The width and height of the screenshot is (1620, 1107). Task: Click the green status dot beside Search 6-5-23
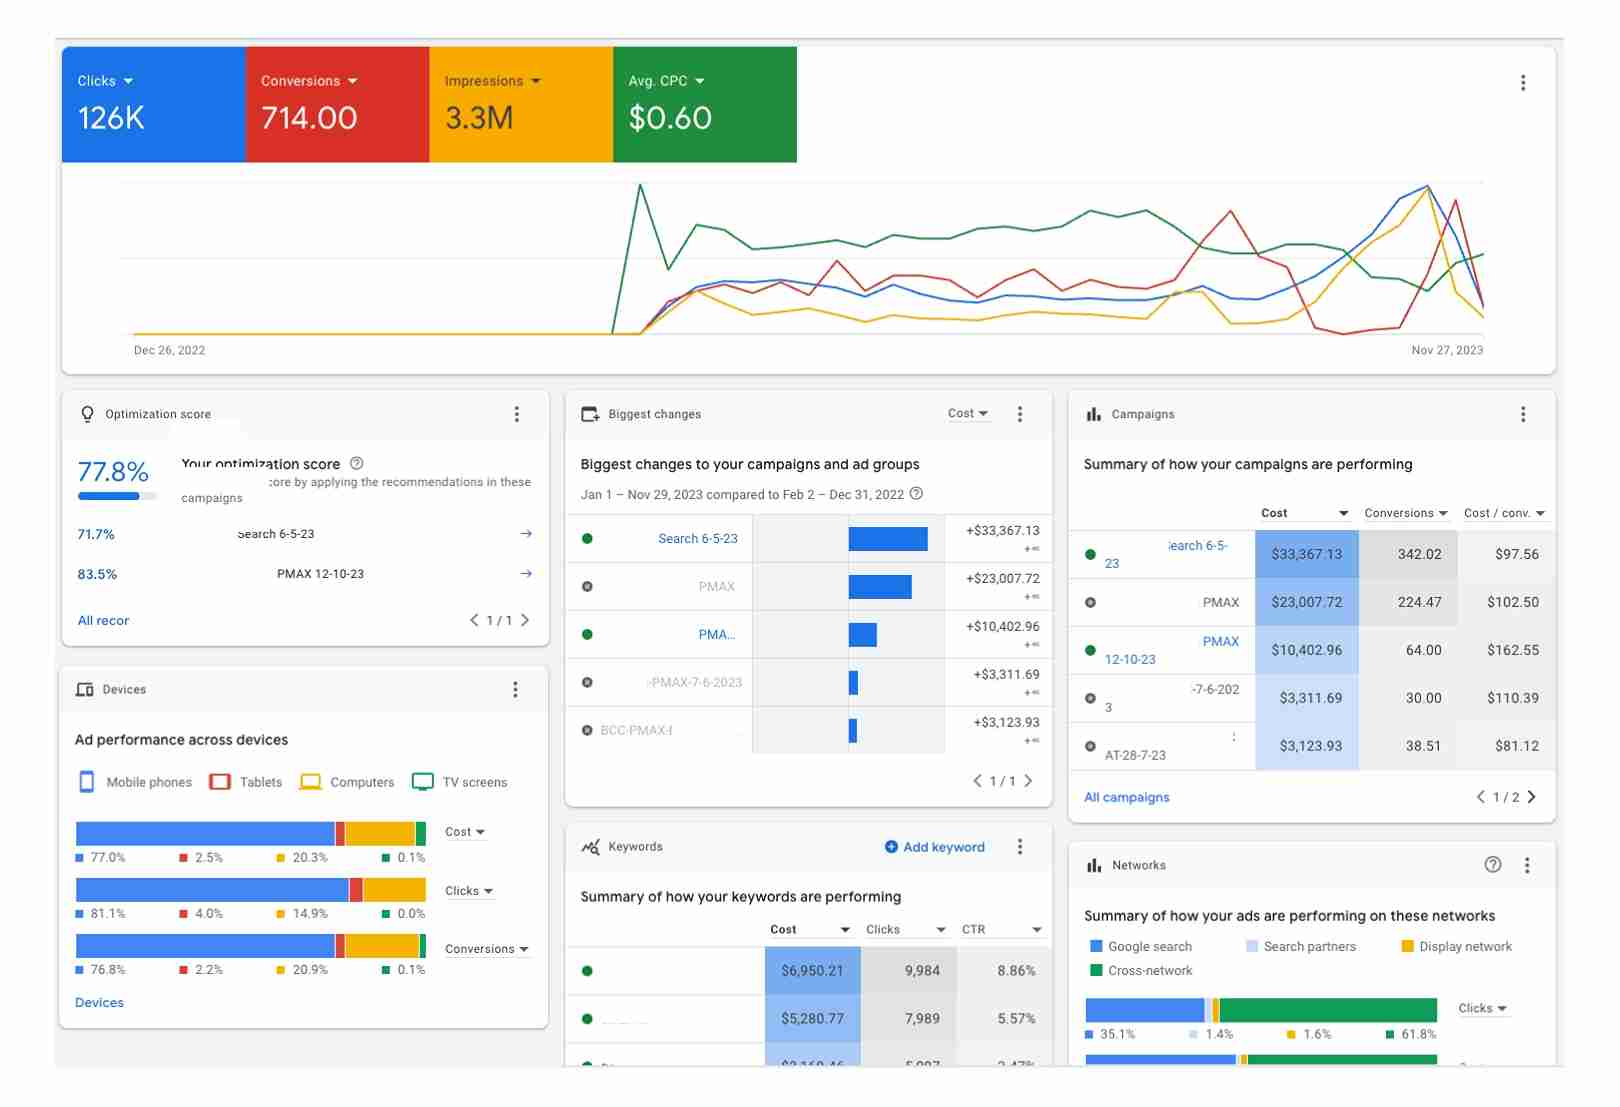pyautogui.click(x=1090, y=554)
